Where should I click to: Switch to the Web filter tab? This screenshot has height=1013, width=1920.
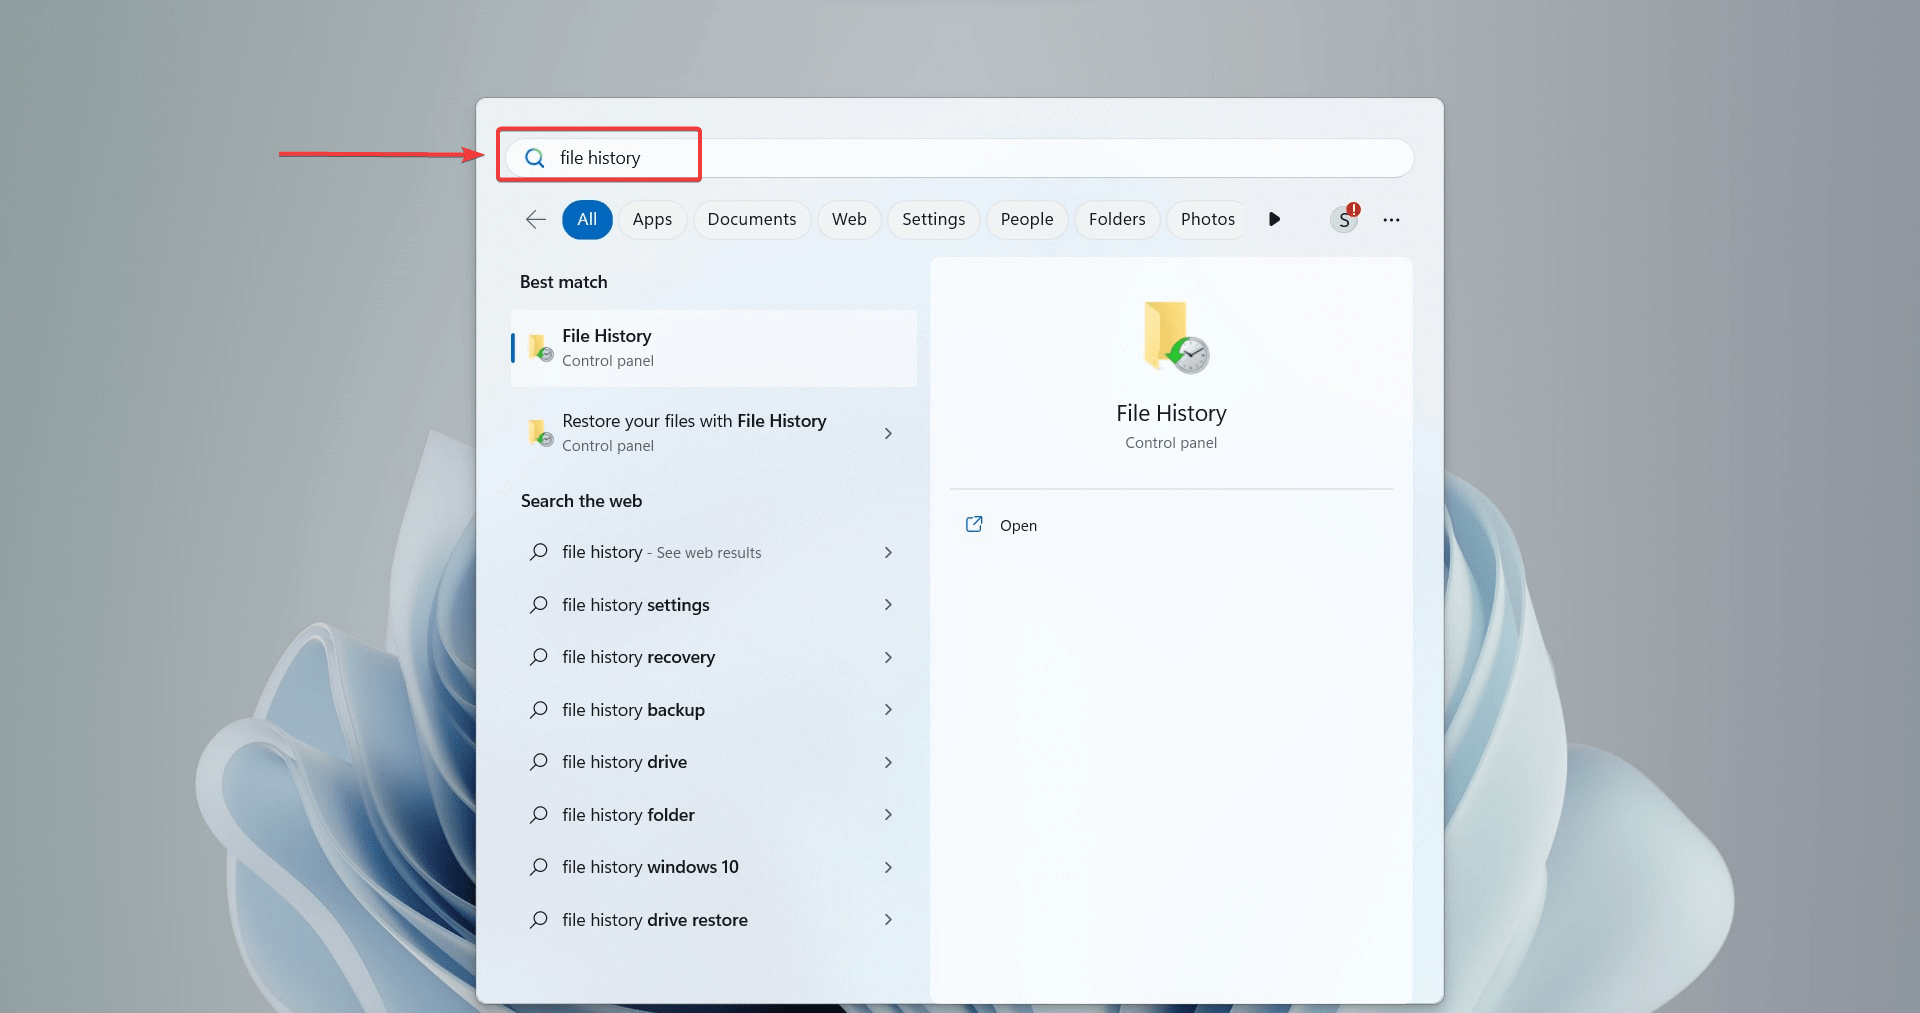click(x=849, y=219)
